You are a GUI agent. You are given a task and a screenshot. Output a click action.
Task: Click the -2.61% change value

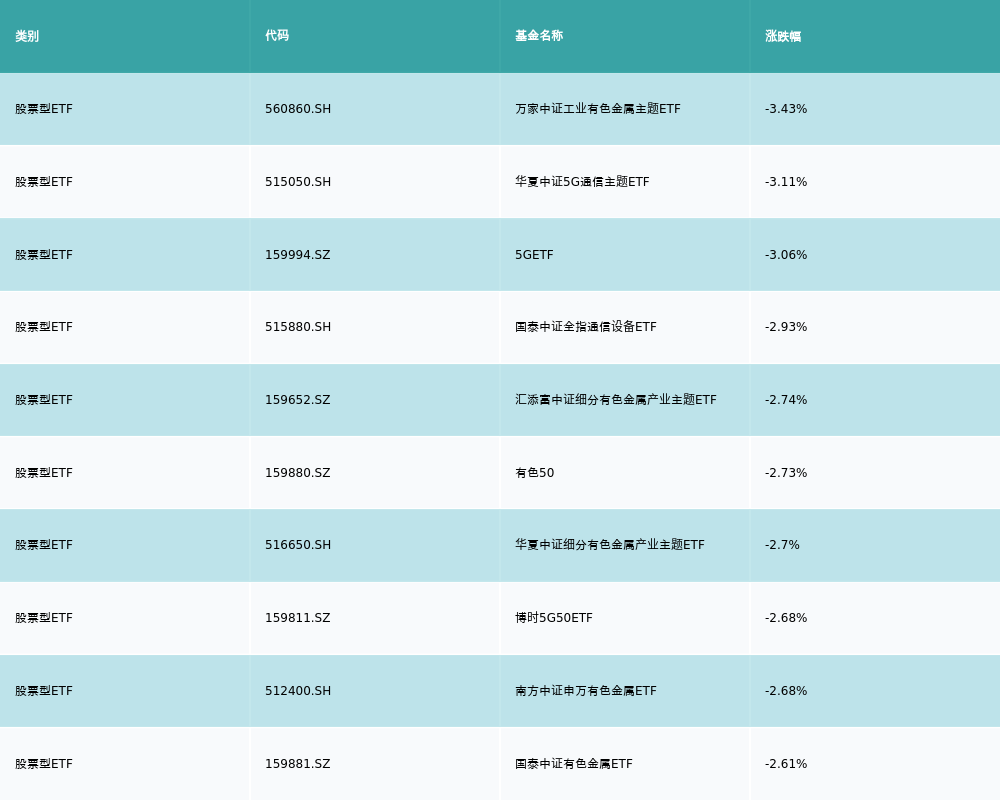pos(786,764)
